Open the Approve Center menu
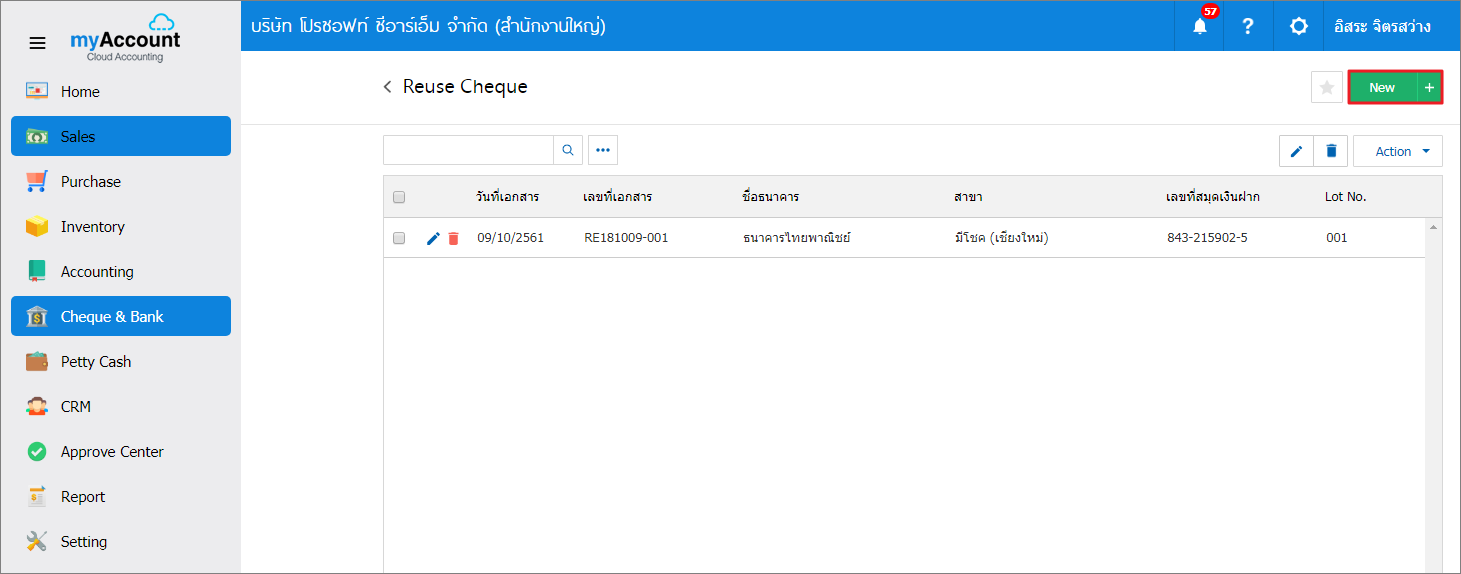The width and height of the screenshot is (1461, 574). tap(121, 451)
